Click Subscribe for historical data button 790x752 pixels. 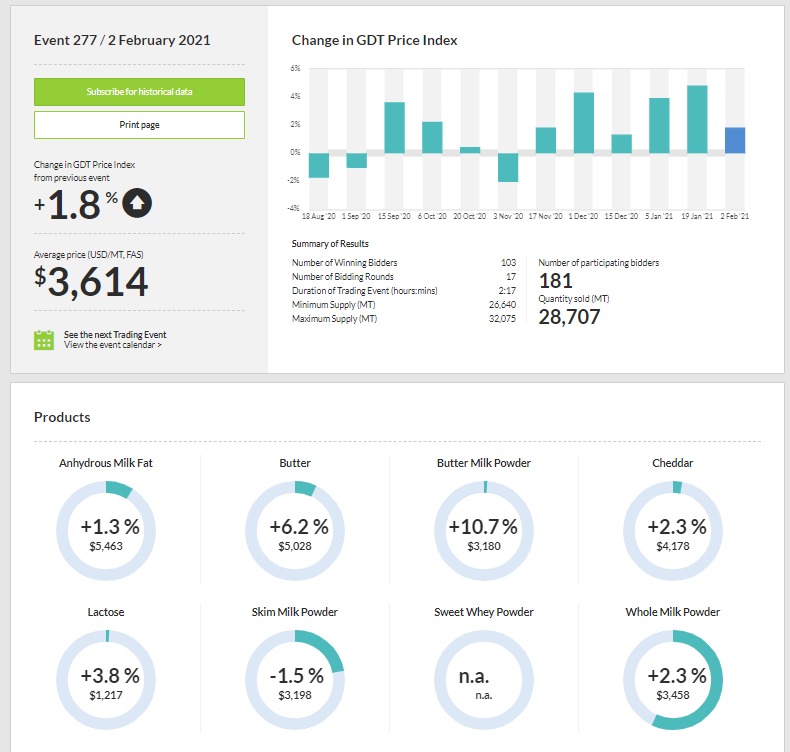point(139,92)
